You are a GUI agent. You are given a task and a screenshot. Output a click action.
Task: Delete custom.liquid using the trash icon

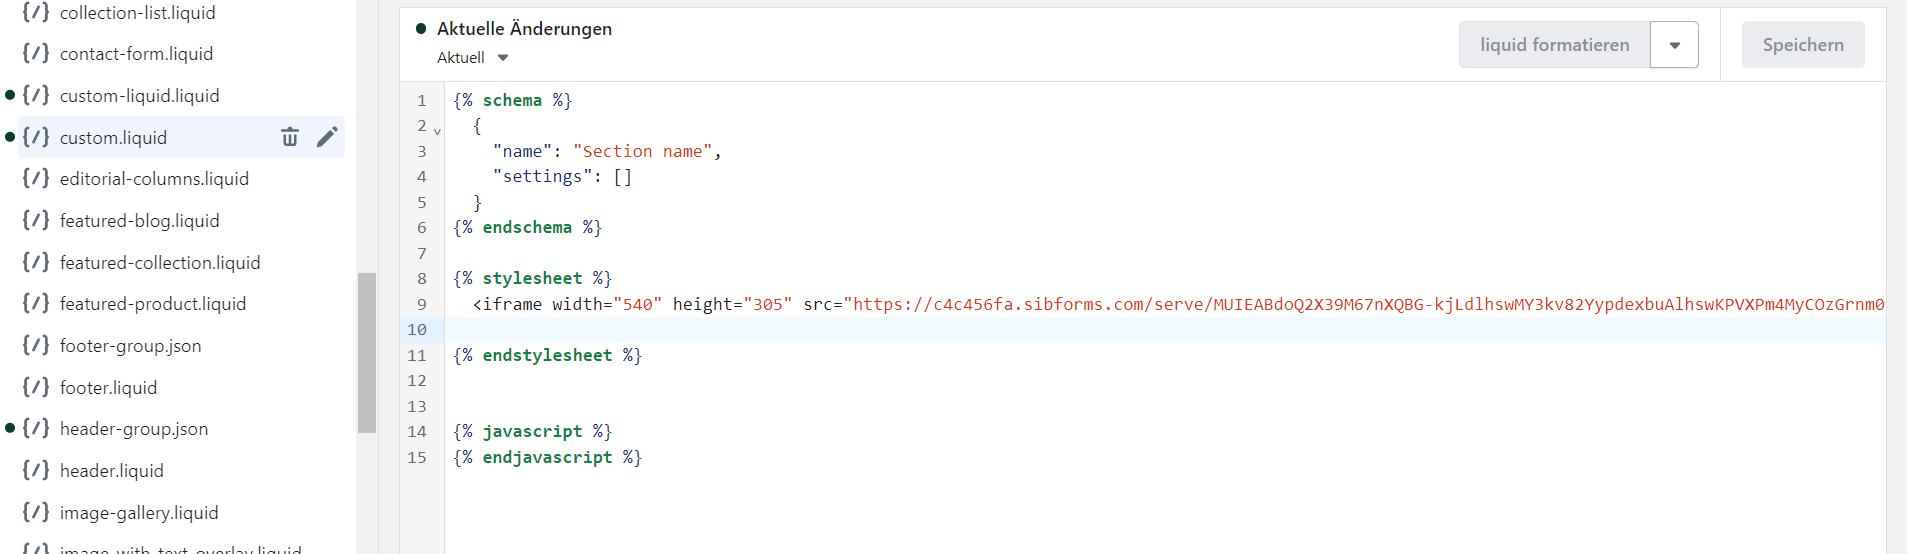(x=290, y=137)
